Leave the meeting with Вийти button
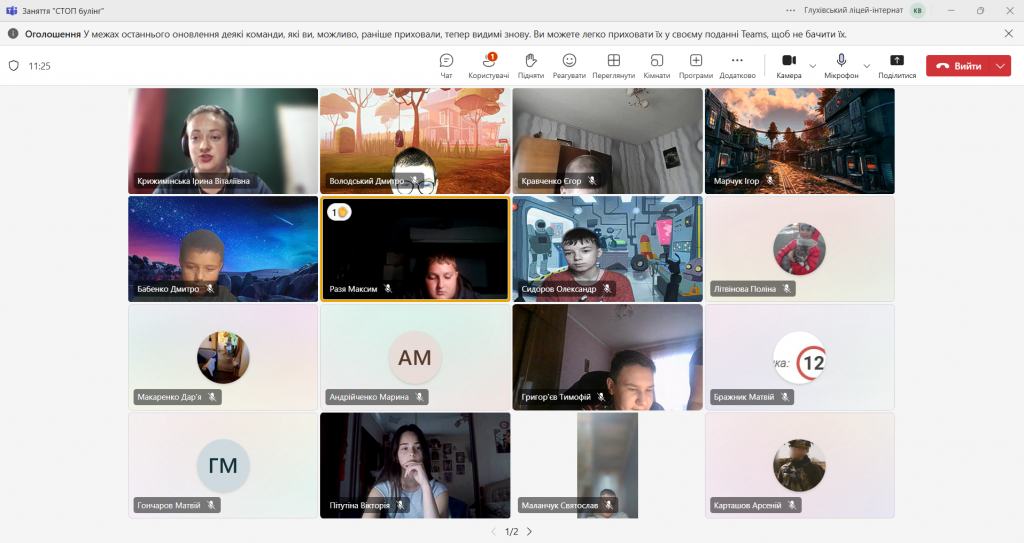Viewport: 1024px width, 543px height. (x=959, y=66)
